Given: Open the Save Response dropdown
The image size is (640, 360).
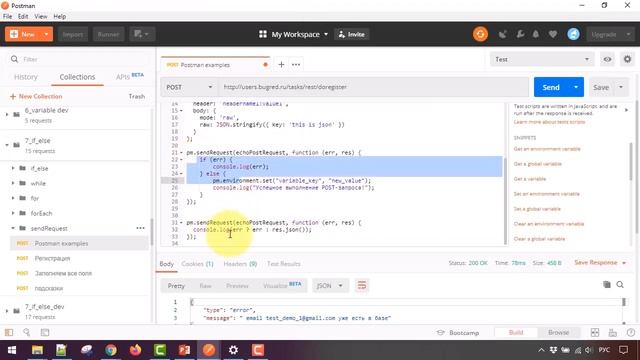Looking at the screenshot, I should tap(600, 262).
